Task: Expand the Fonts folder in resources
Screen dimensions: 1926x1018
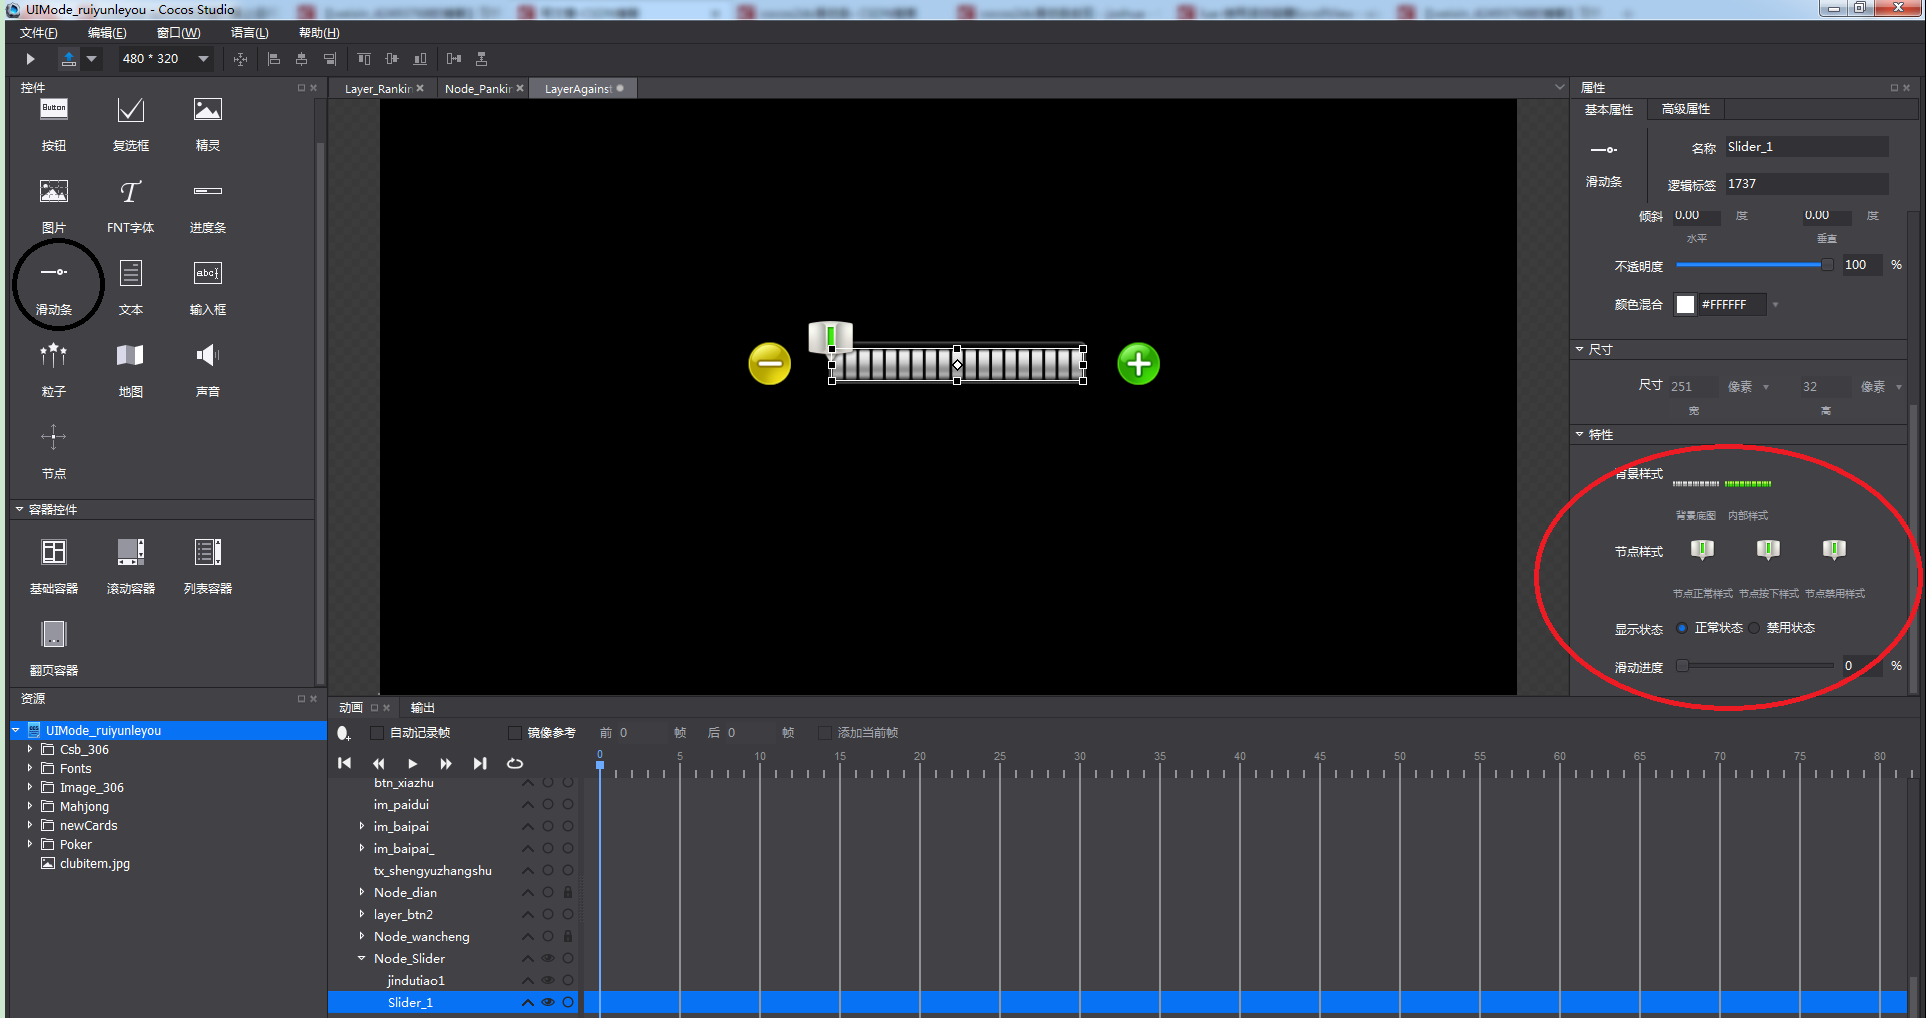Action: pyautogui.click(x=29, y=768)
